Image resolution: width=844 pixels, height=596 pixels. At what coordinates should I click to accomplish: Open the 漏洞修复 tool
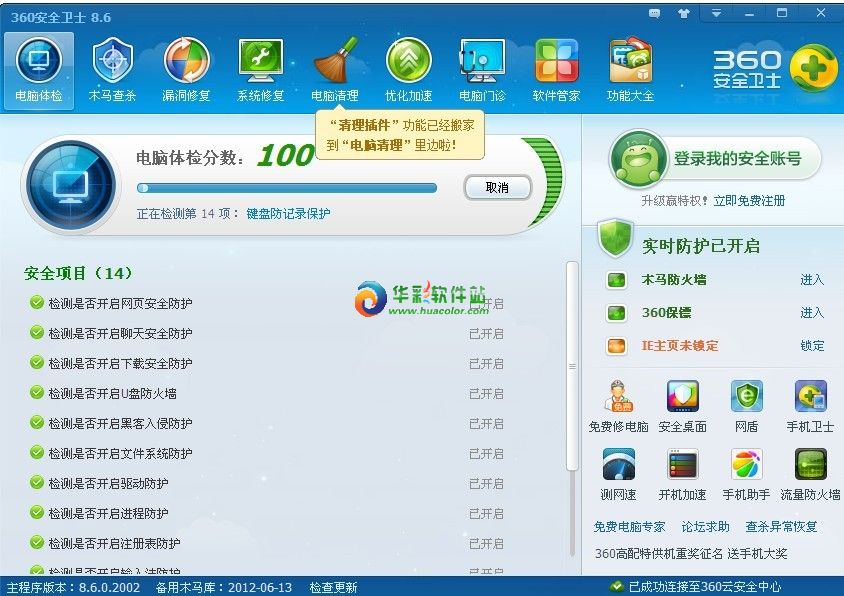click(x=186, y=71)
